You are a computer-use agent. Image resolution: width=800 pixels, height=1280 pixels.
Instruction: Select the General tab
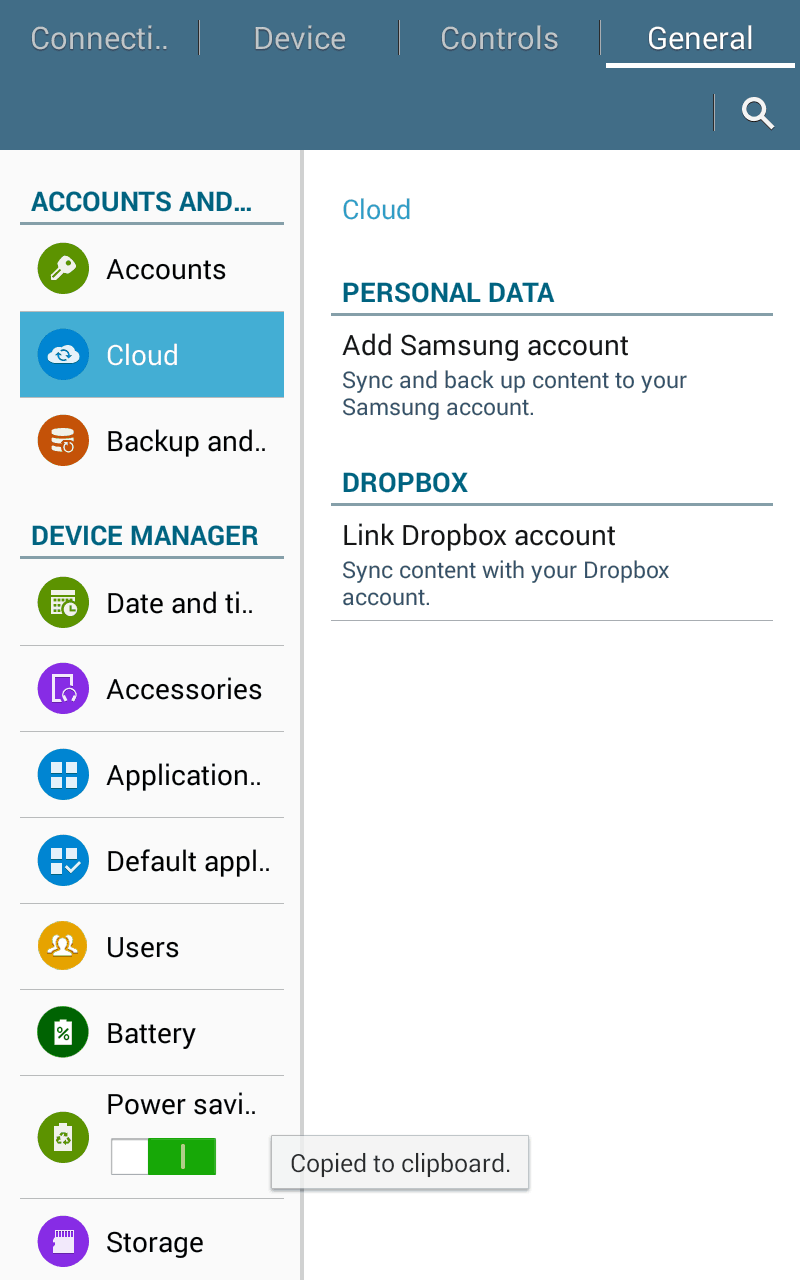click(x=700, y=39)
